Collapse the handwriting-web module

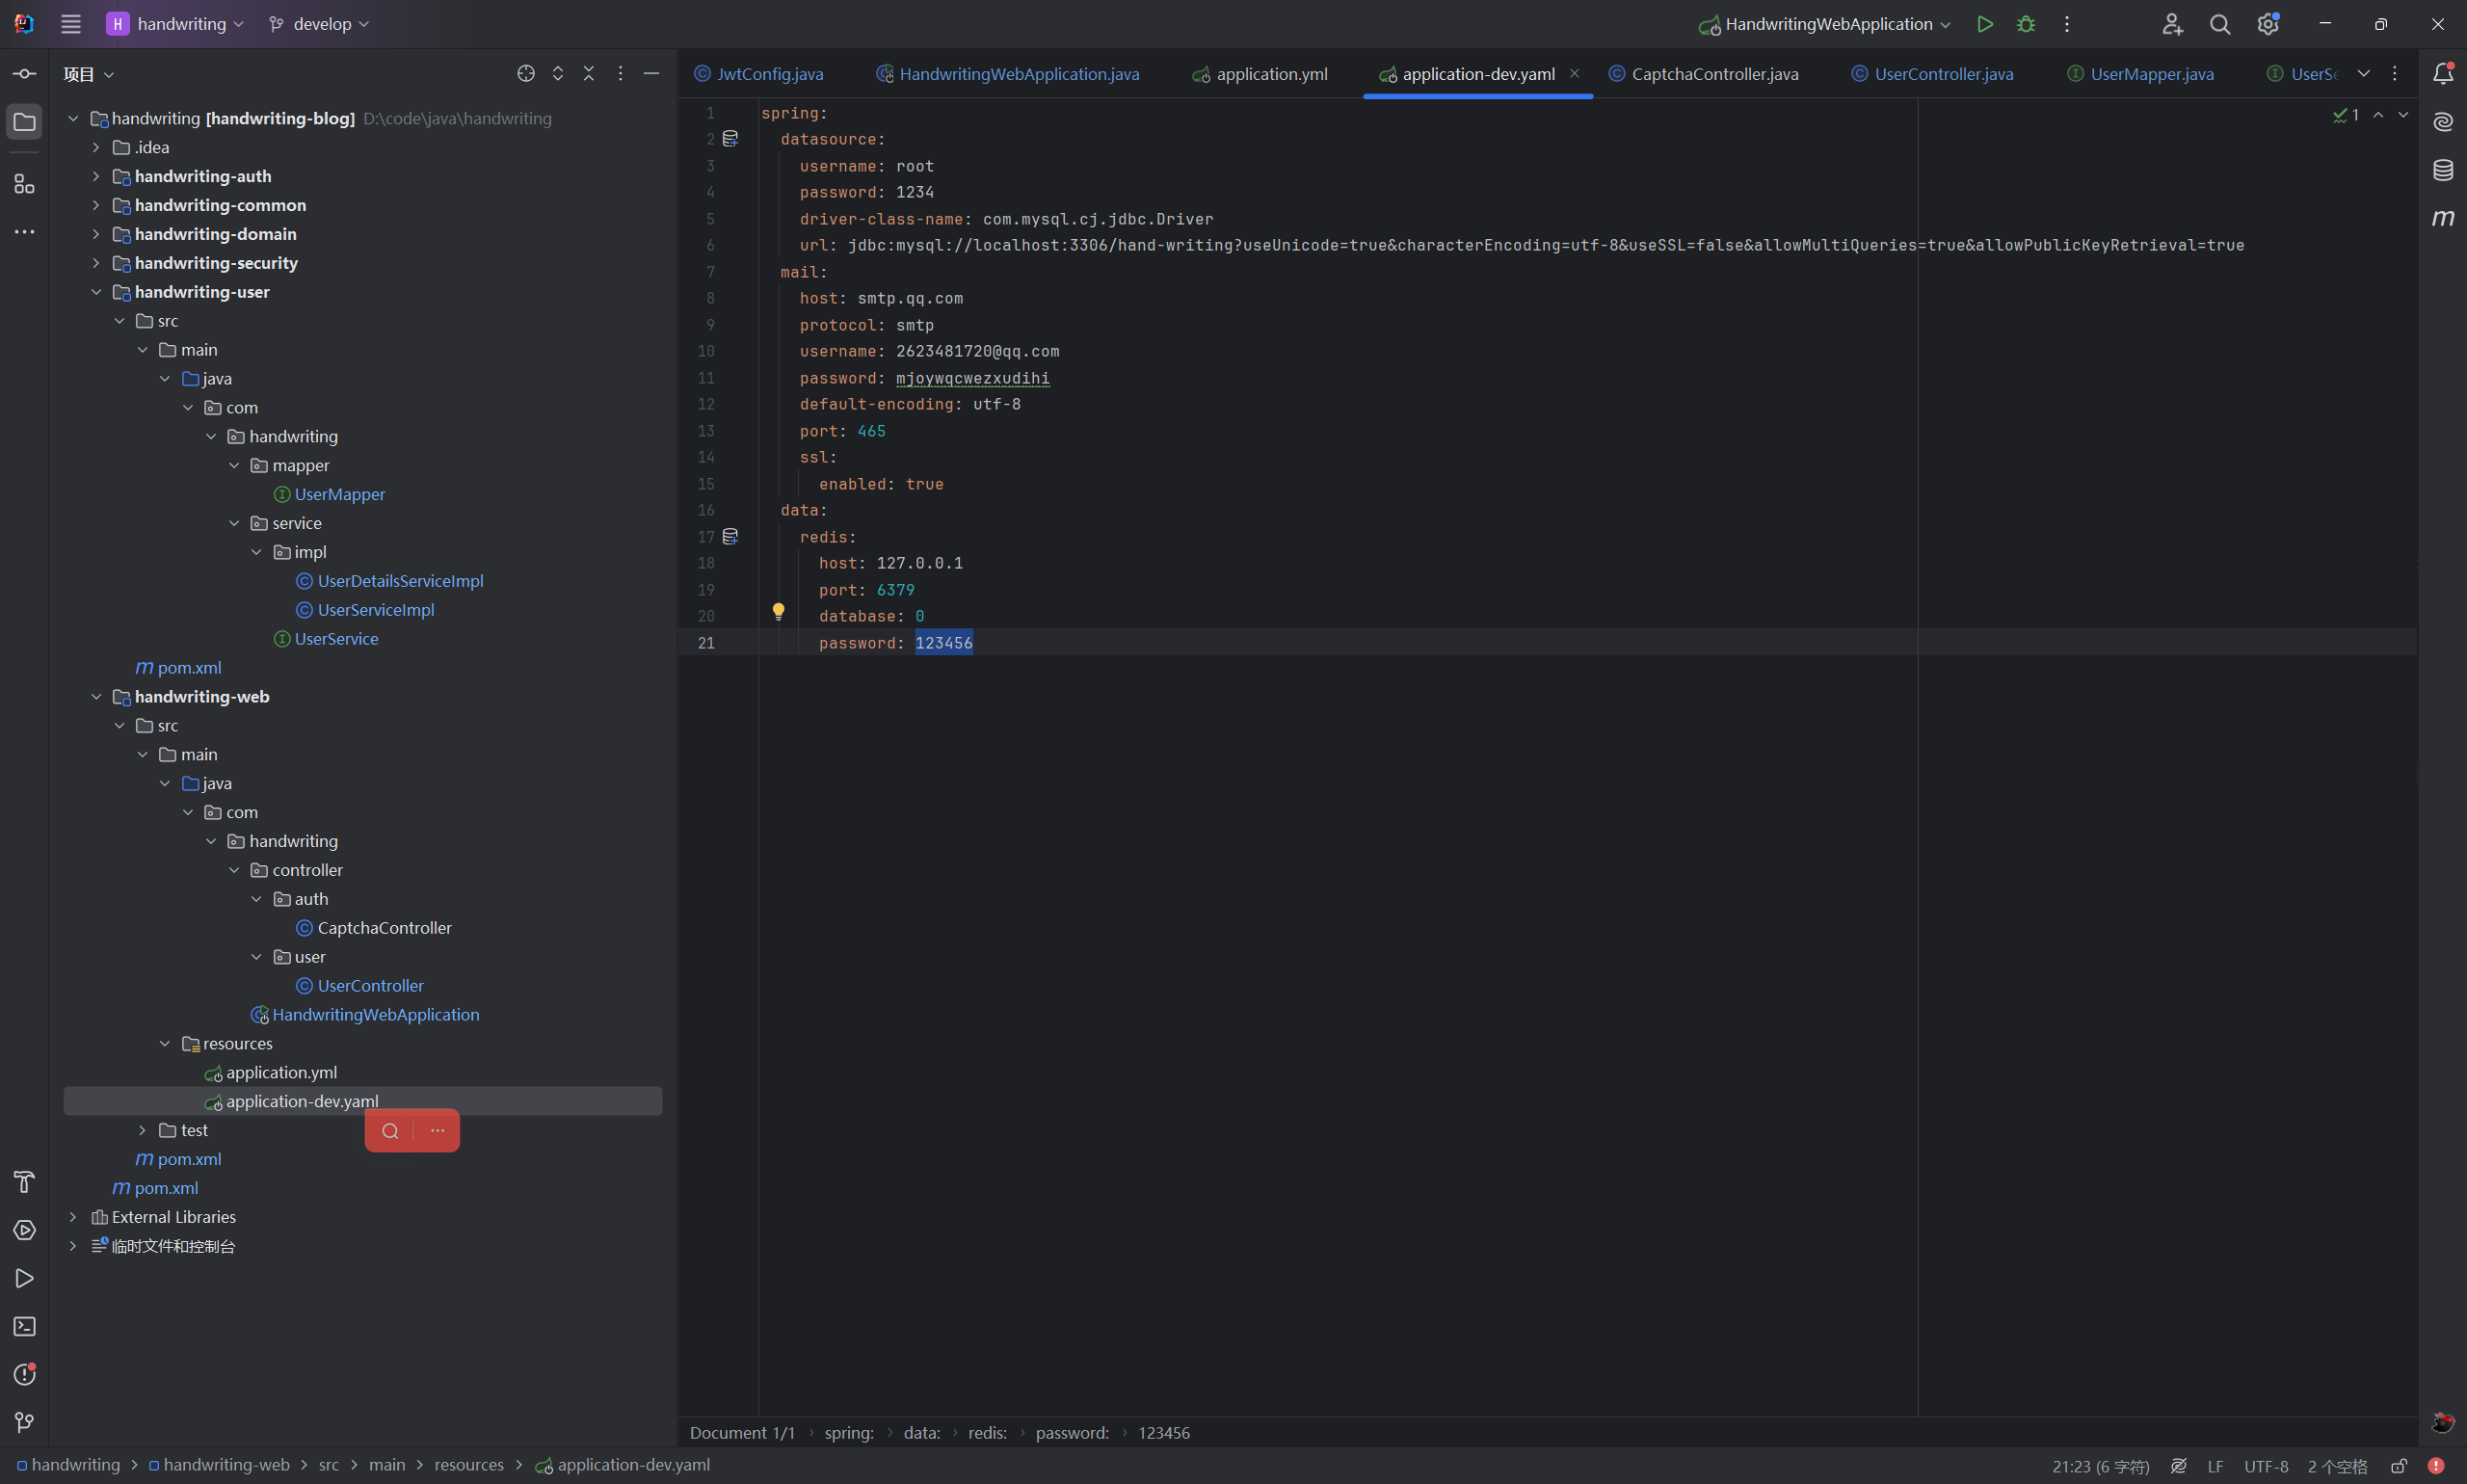(x=96, y=697)
